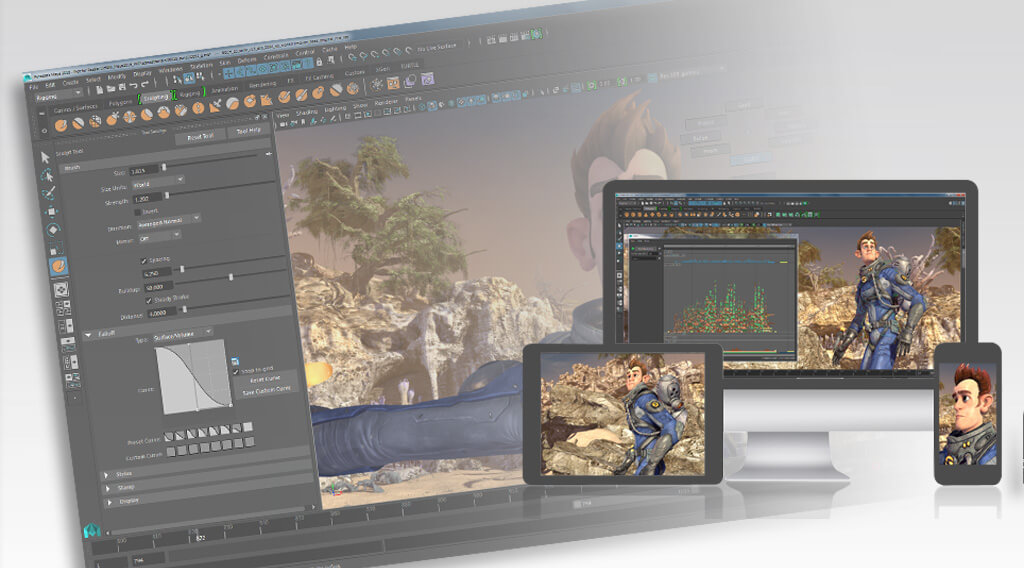Image resolution: width=1024 pixels, height=568 pixels.
Task: Pick the Scale tool in toolbox
Action: [x=56, y=248]
